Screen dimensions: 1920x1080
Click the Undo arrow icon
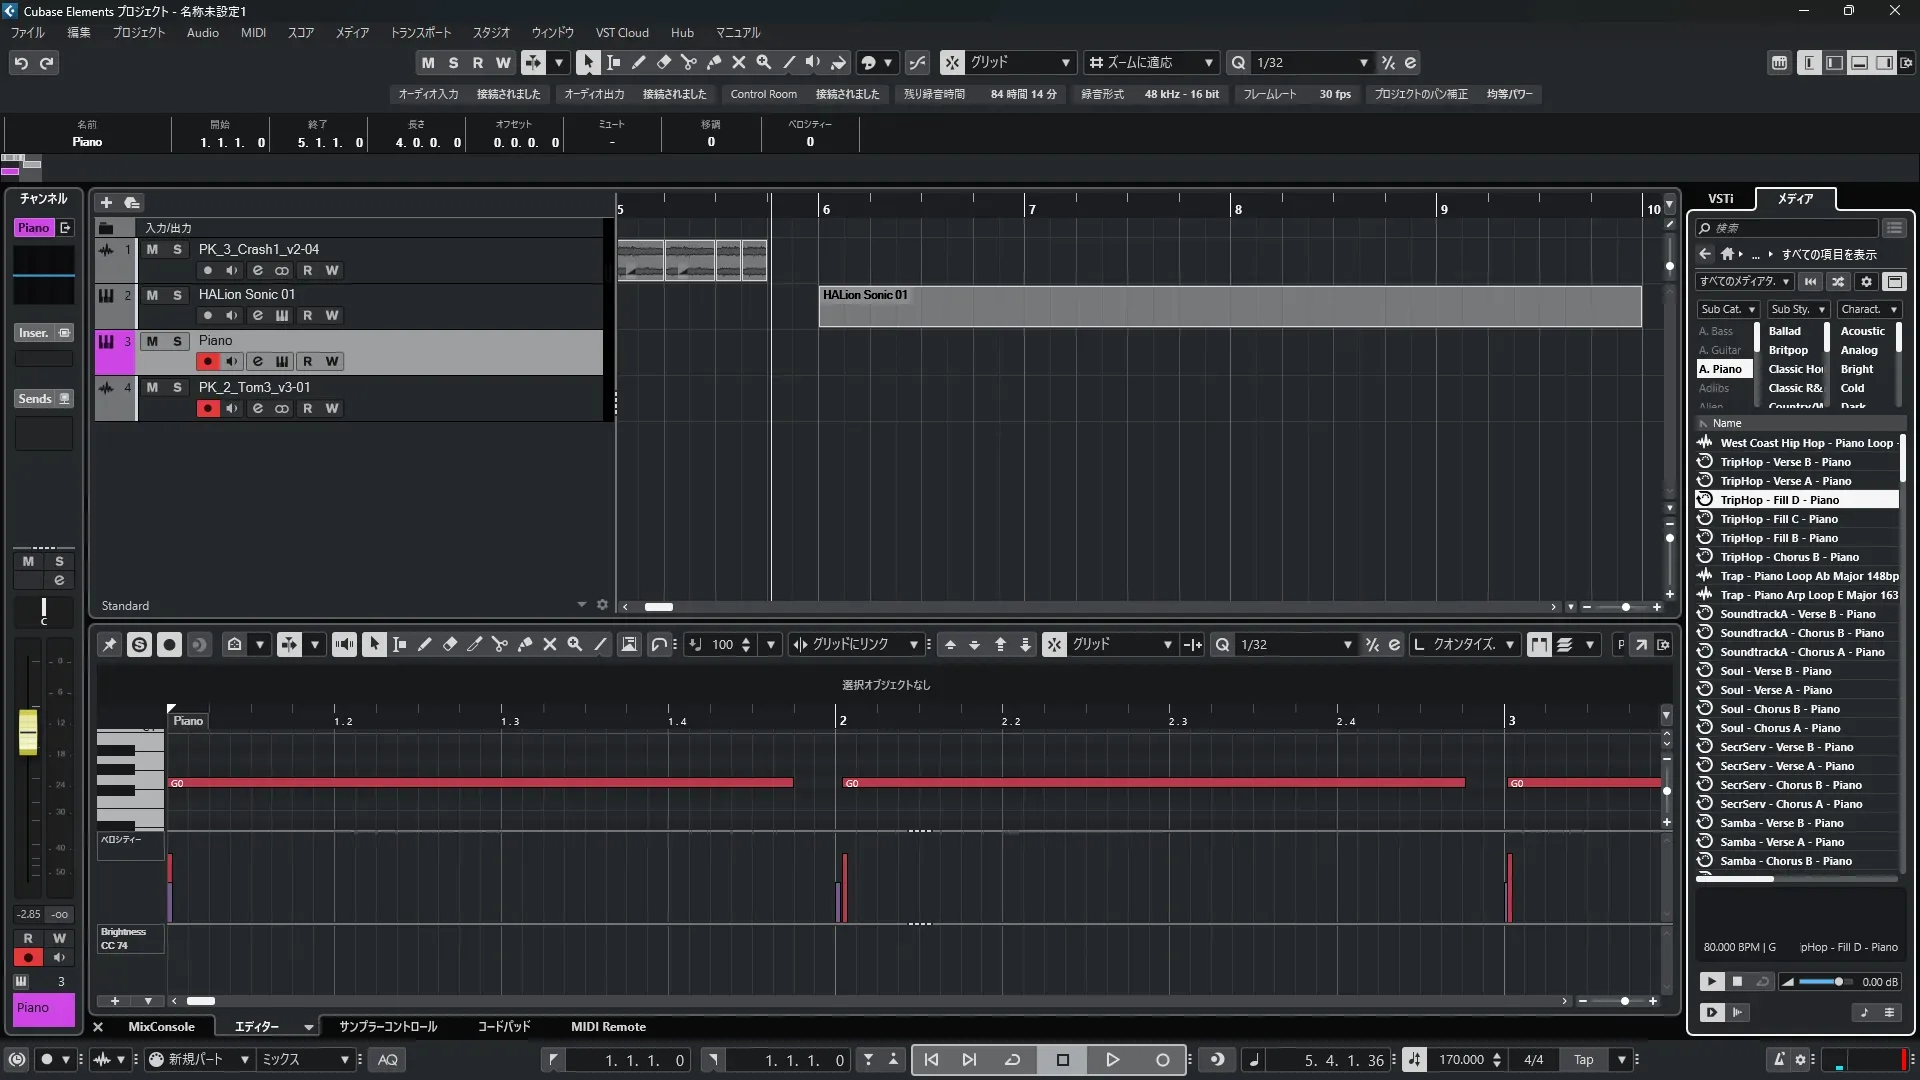tap(21, 62)
